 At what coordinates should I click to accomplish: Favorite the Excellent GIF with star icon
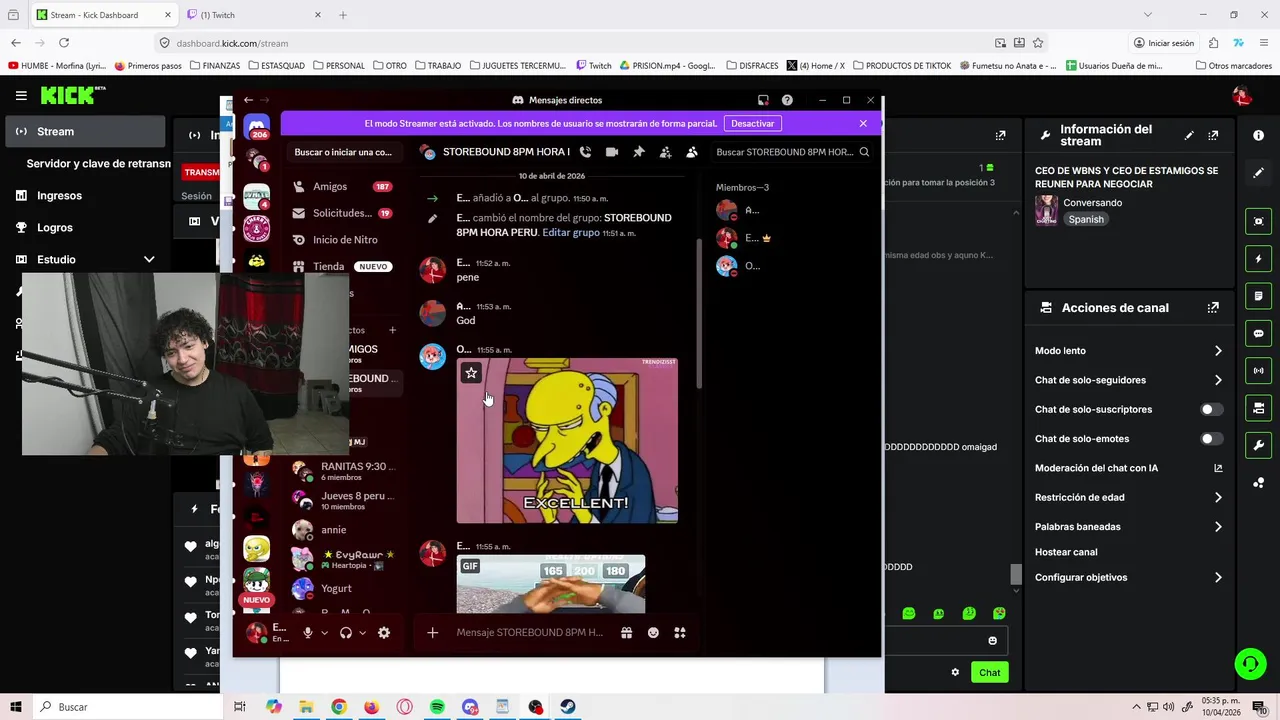click(x=471, y=373)
